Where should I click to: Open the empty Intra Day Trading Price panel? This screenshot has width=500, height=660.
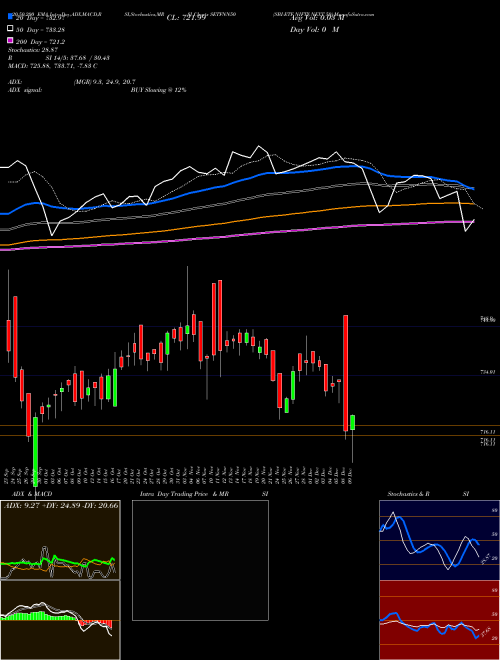tap(200, 560)
